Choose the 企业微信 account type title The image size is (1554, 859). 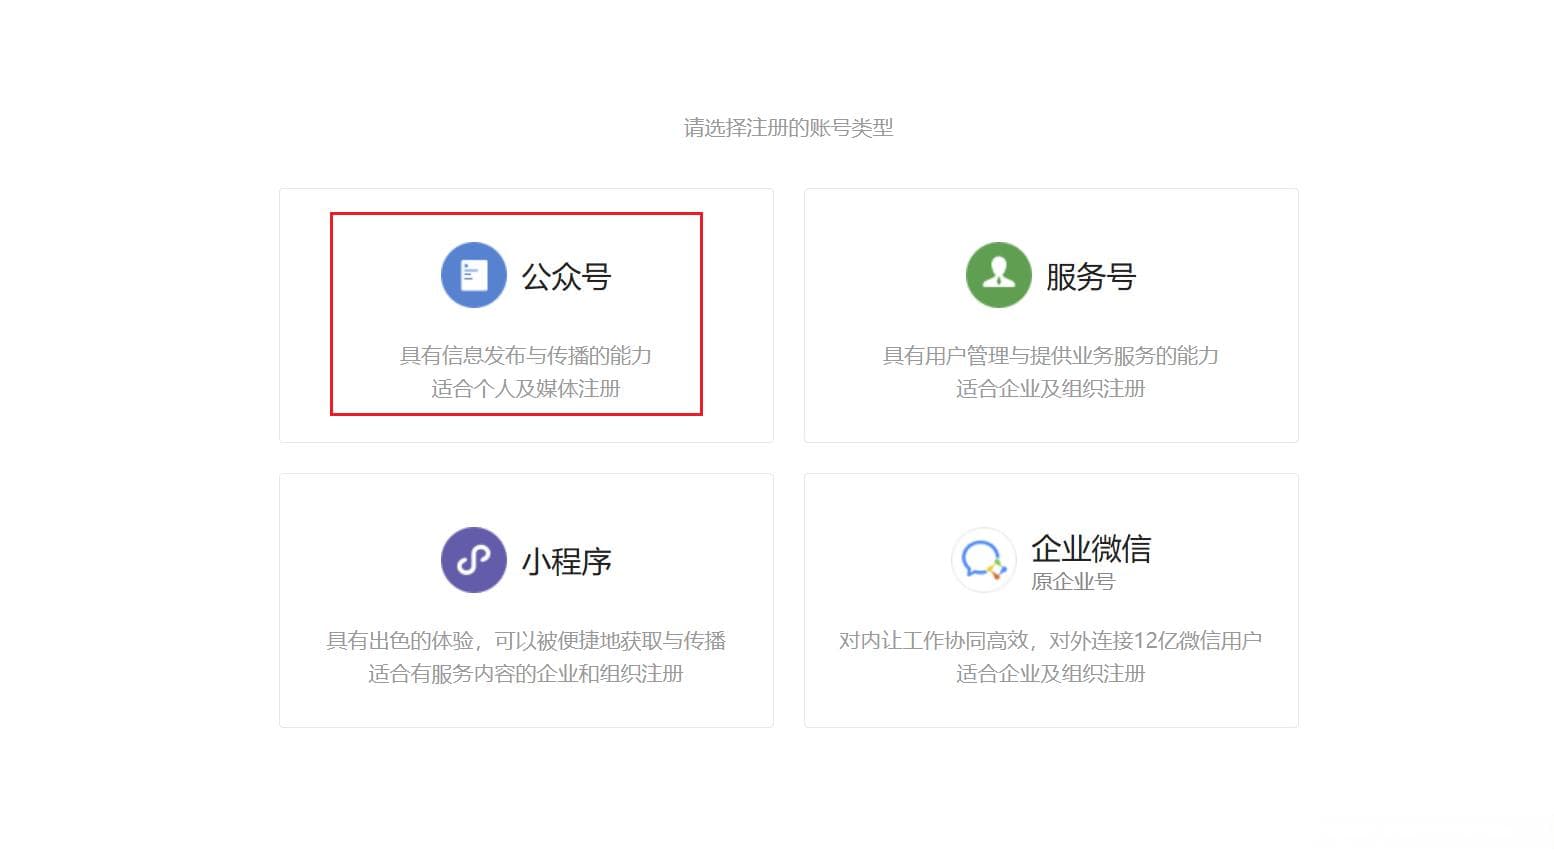[x=1091, y=548]
